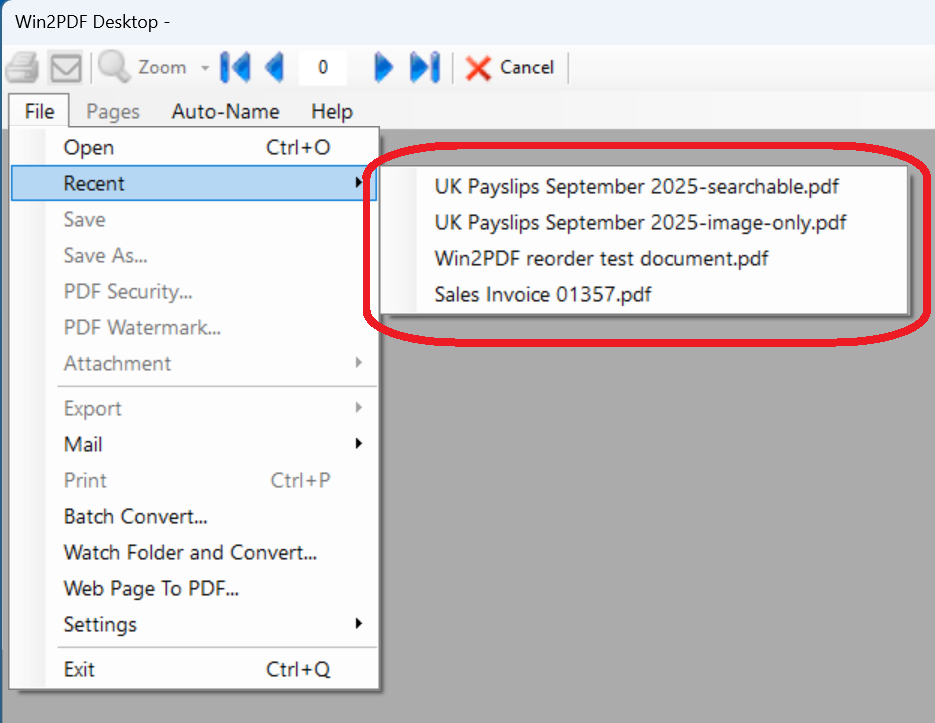This screenshot has height=723, width=935.
Task: Click the email envelope toolbar icon
Action: point(66,68)
